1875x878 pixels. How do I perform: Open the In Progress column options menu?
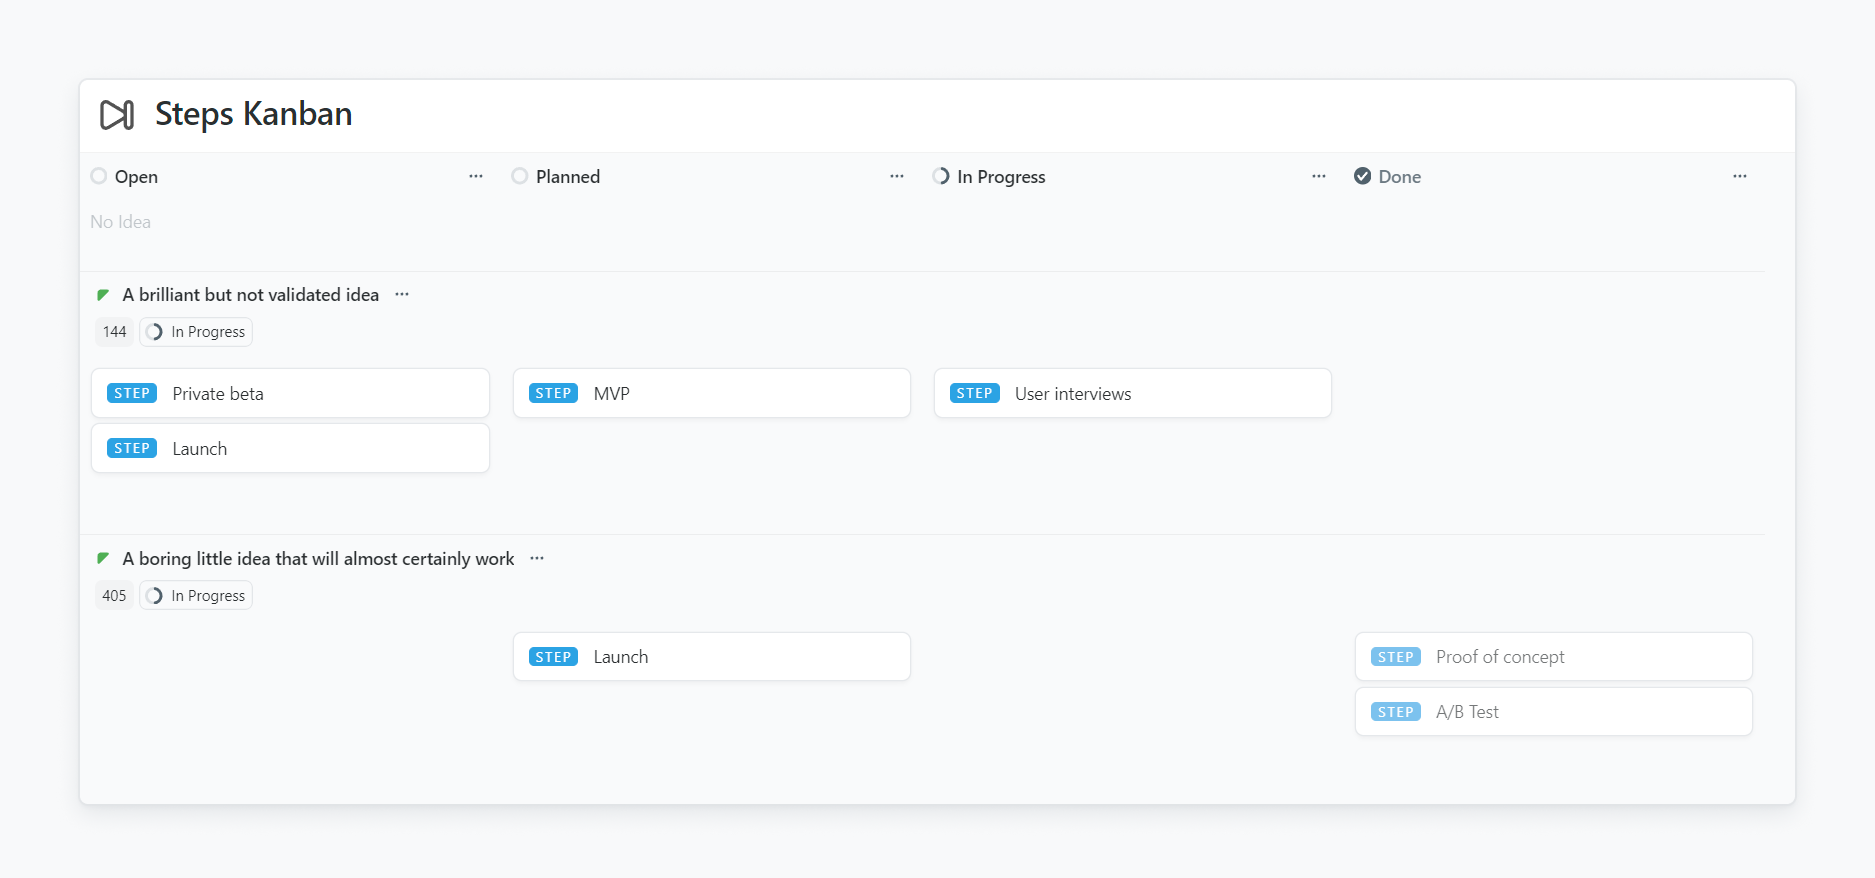[1319, 176]
